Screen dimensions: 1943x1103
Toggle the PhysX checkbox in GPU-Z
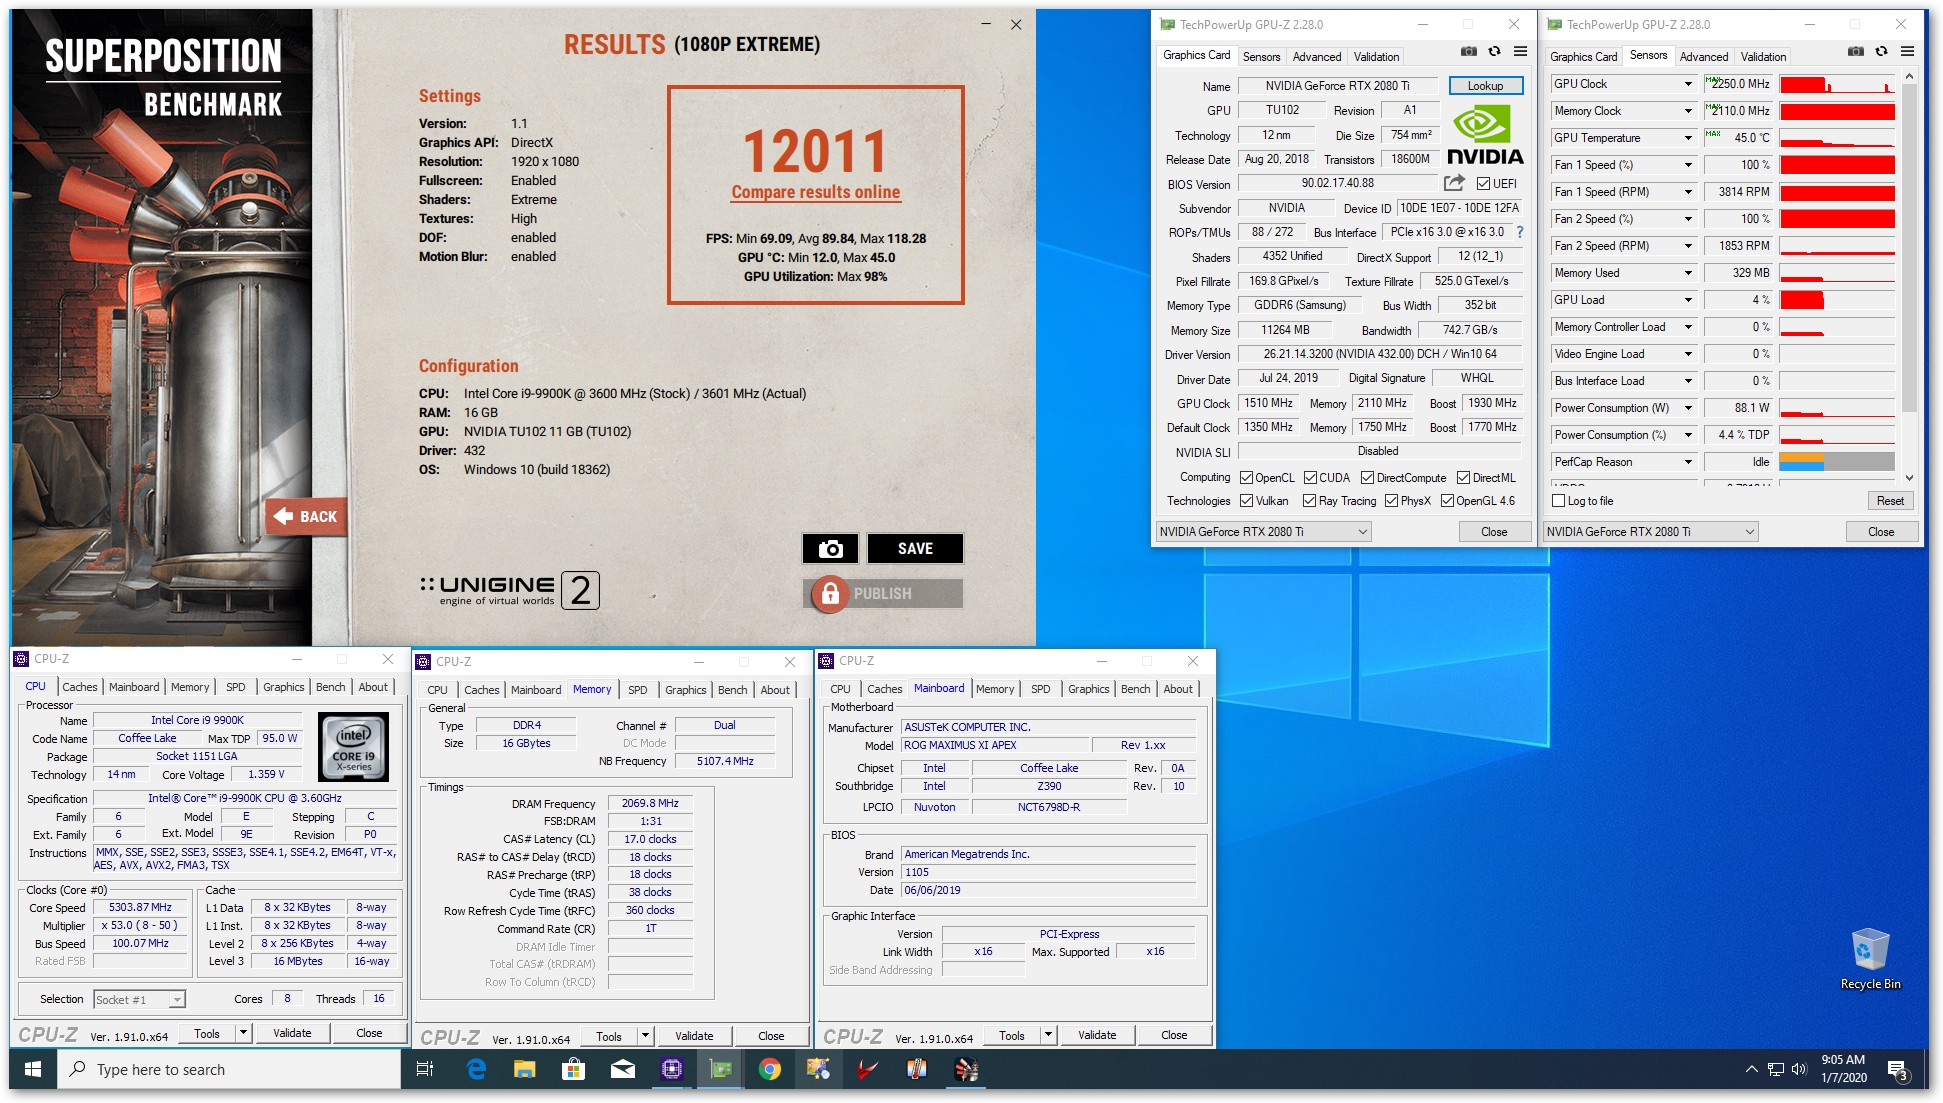click(x=1391, y=501)
